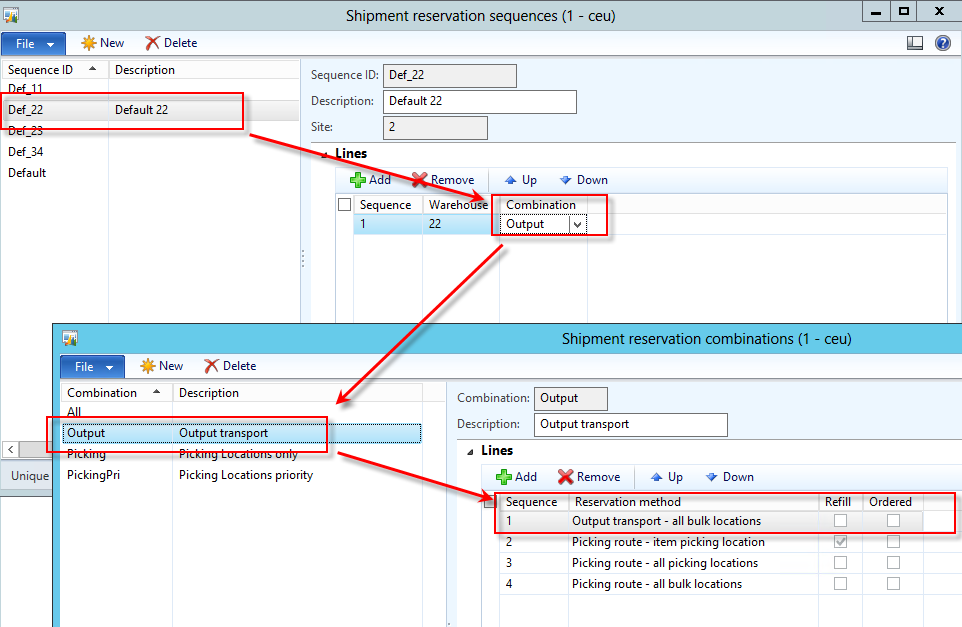
Task: Move the reservation method Down in combinations
Action: pos(729,477)
